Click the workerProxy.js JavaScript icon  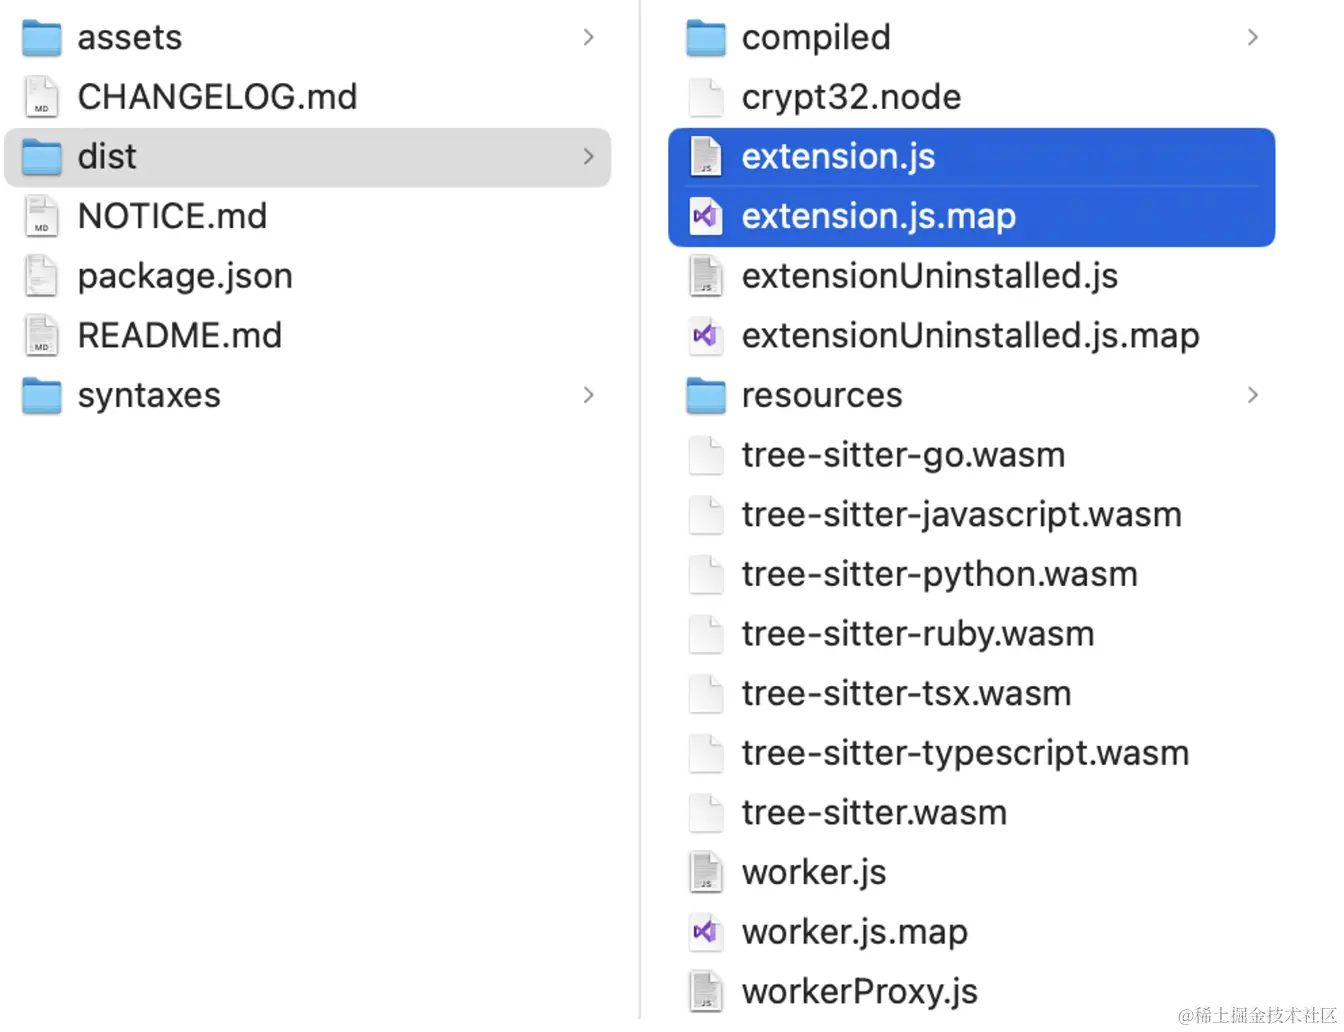706,990
